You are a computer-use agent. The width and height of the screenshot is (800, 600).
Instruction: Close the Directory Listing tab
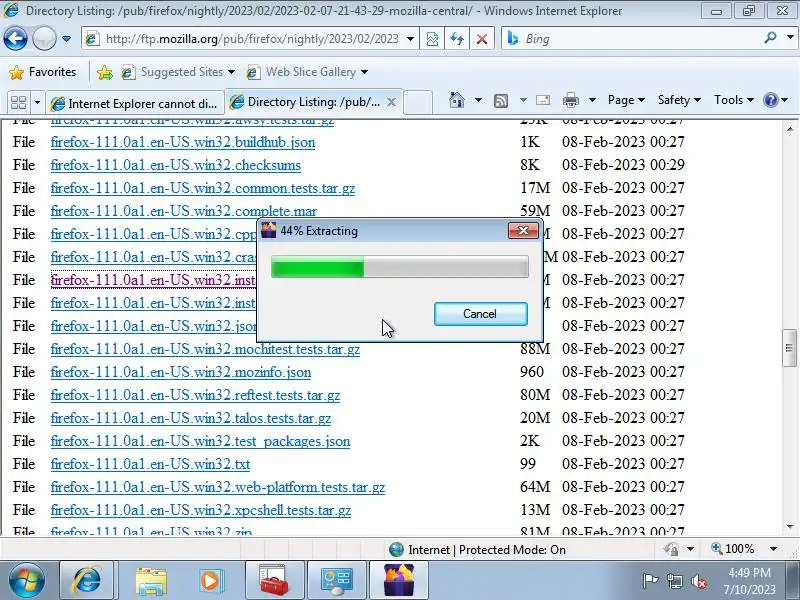tap(391, 102)
